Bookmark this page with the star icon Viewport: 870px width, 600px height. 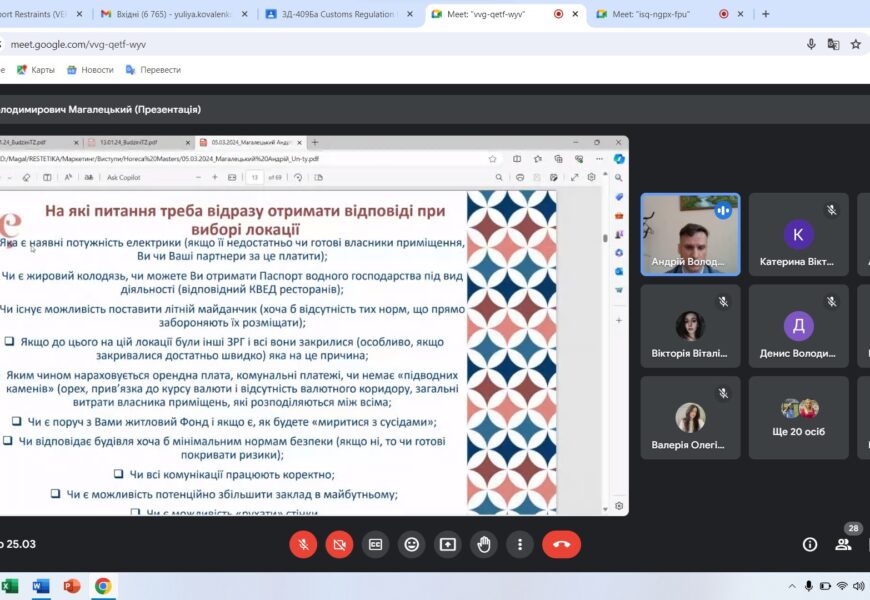(856, 44)
